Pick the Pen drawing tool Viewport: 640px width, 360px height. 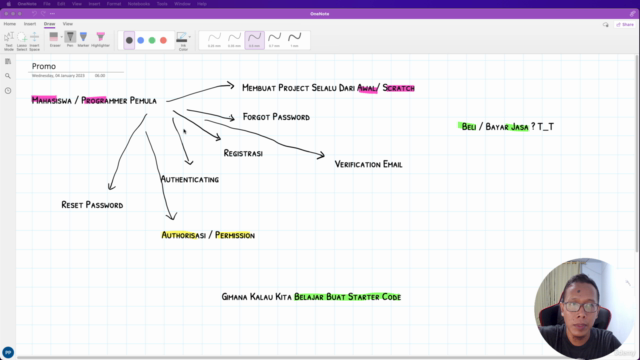(70, 40)
